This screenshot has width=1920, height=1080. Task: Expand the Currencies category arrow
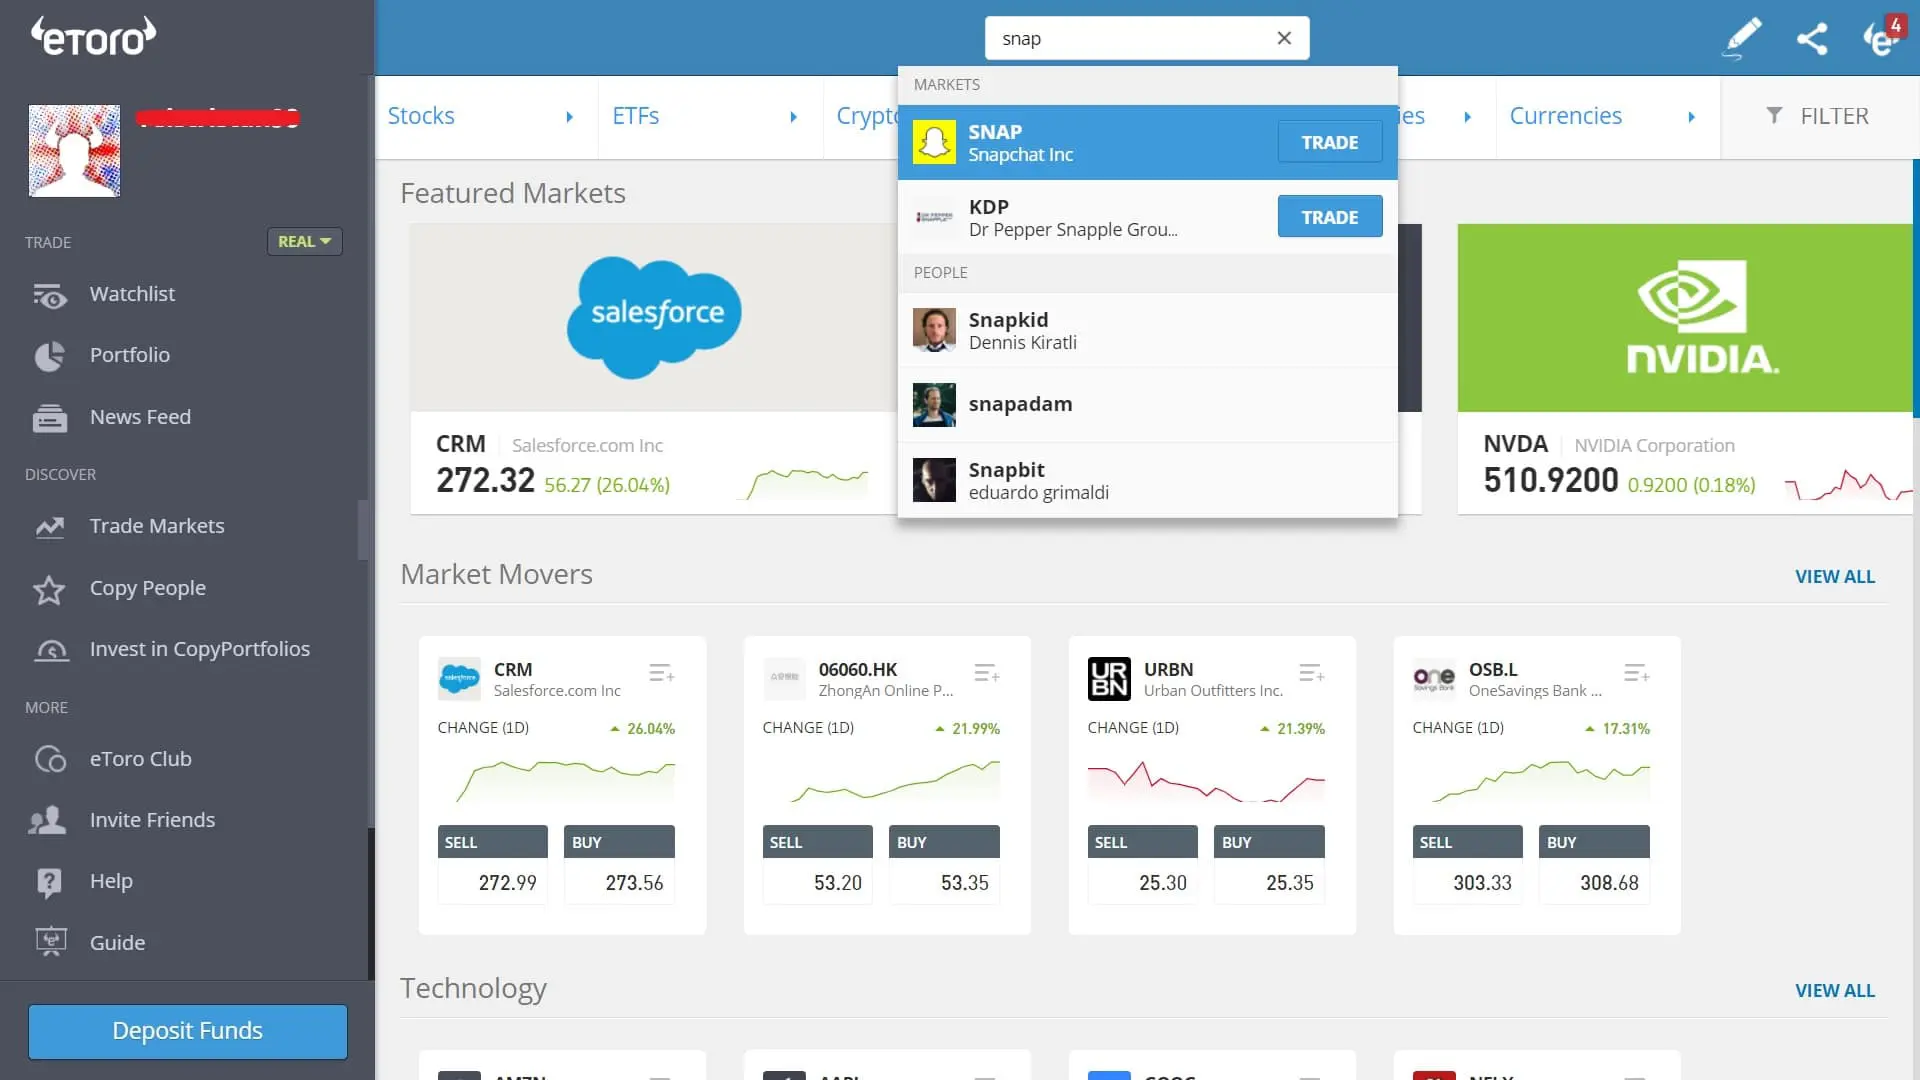click(1691, 117)
